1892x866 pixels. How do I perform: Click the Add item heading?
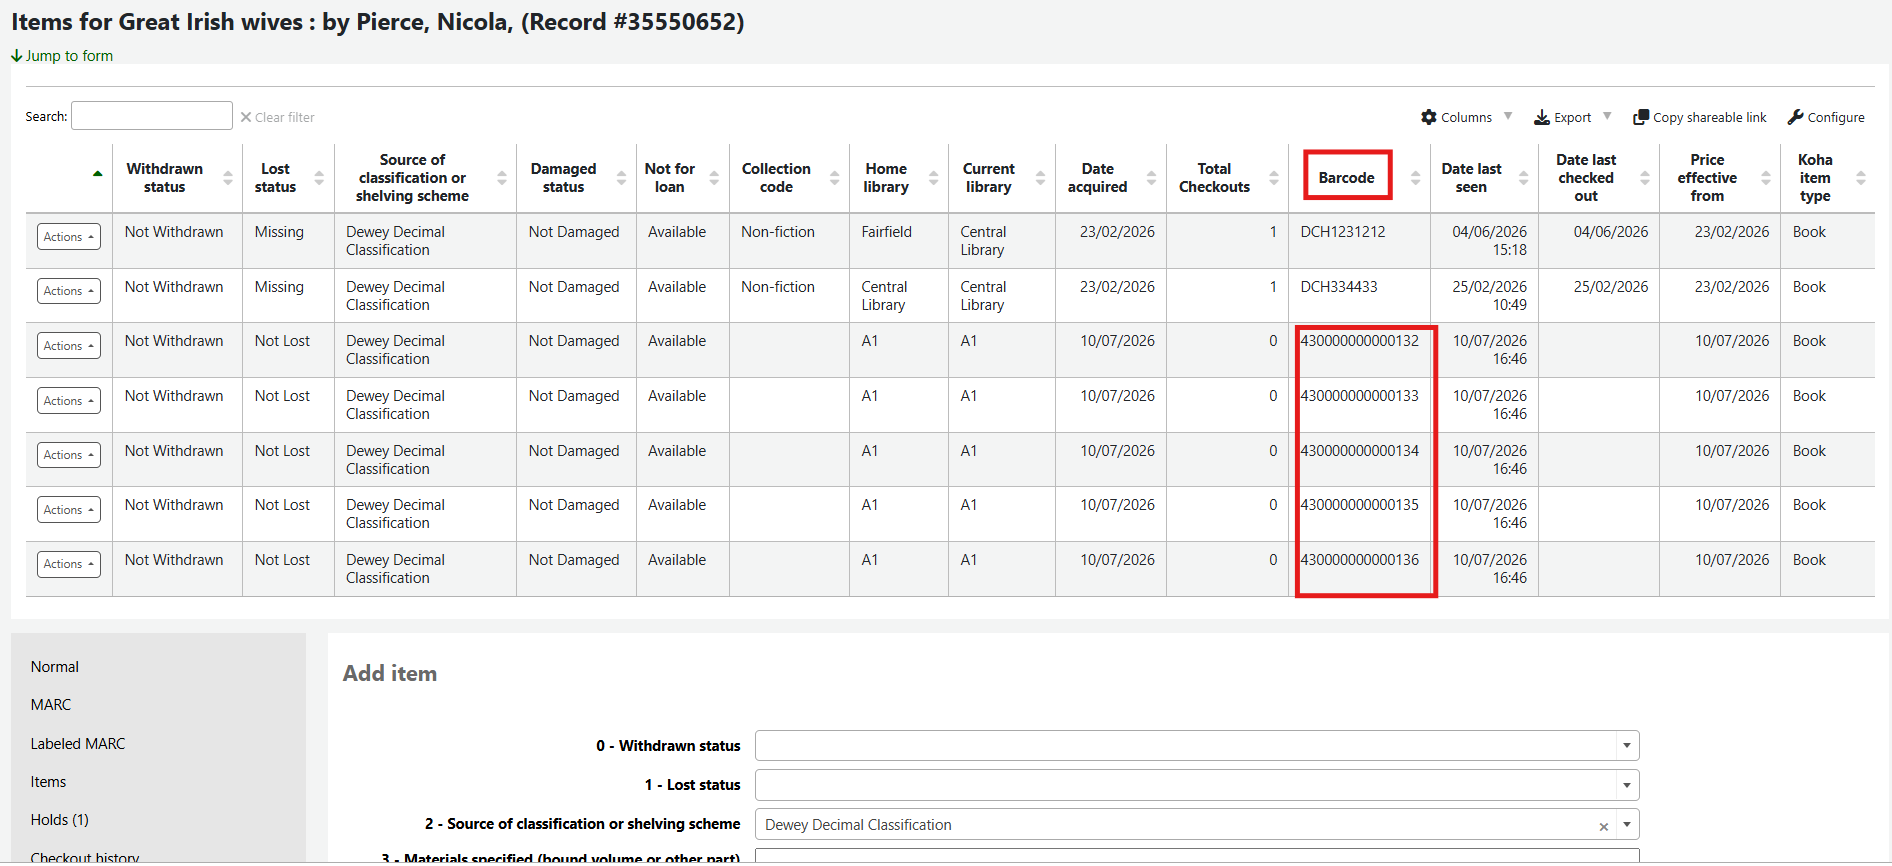point(390,674)
